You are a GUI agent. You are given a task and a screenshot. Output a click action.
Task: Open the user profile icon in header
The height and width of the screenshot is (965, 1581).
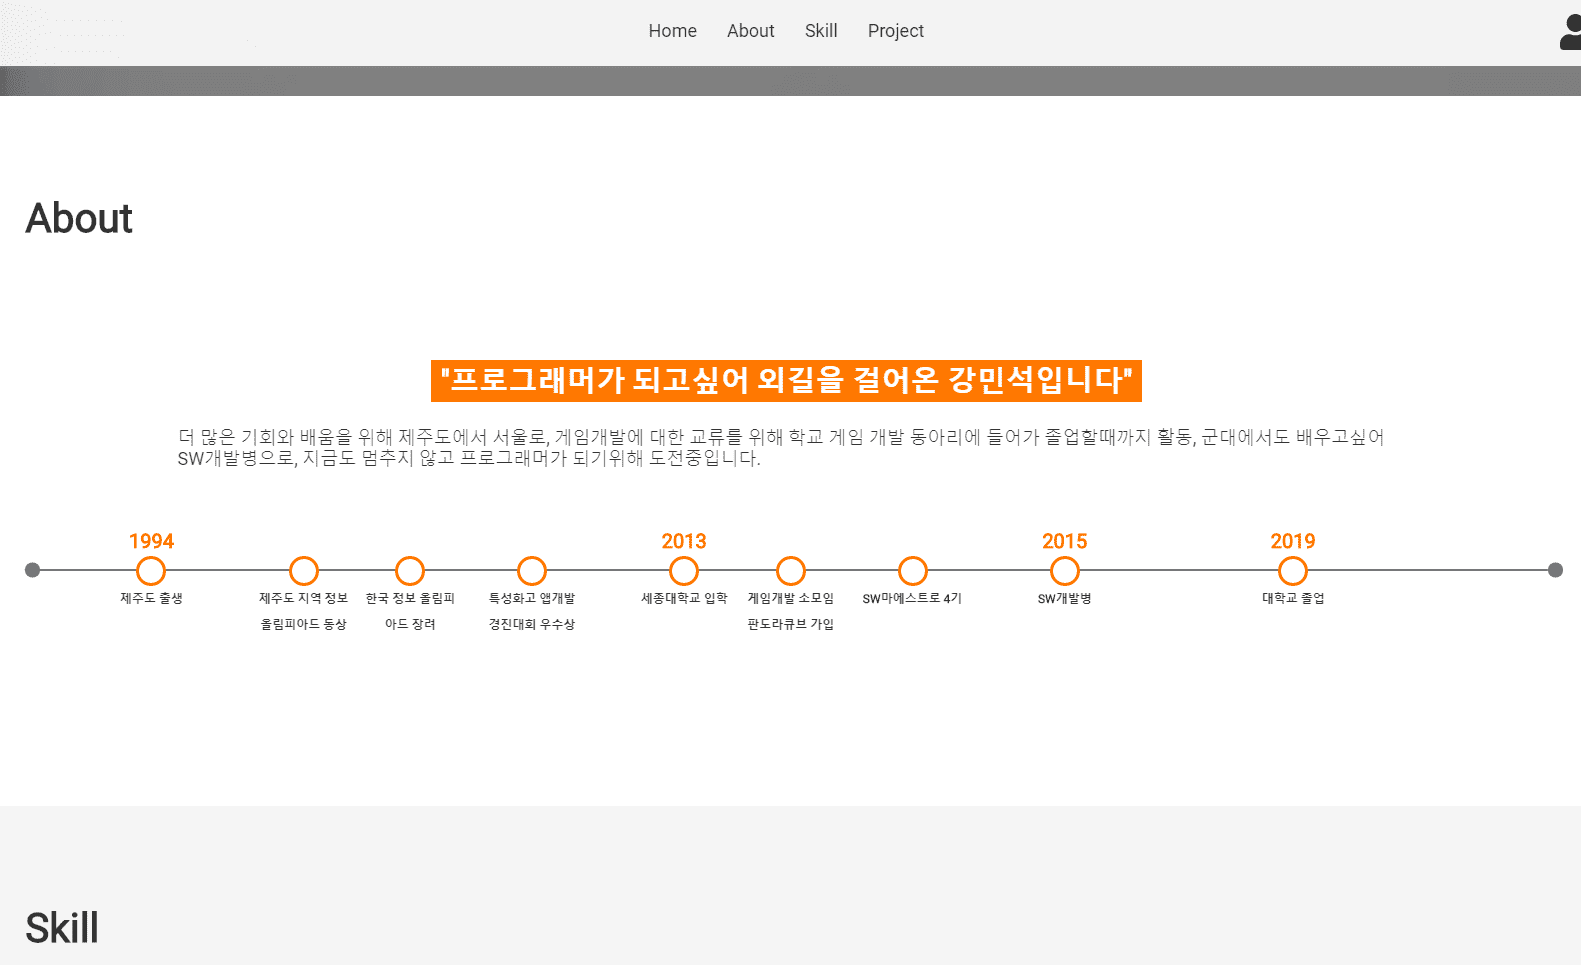click(1571, 32)
